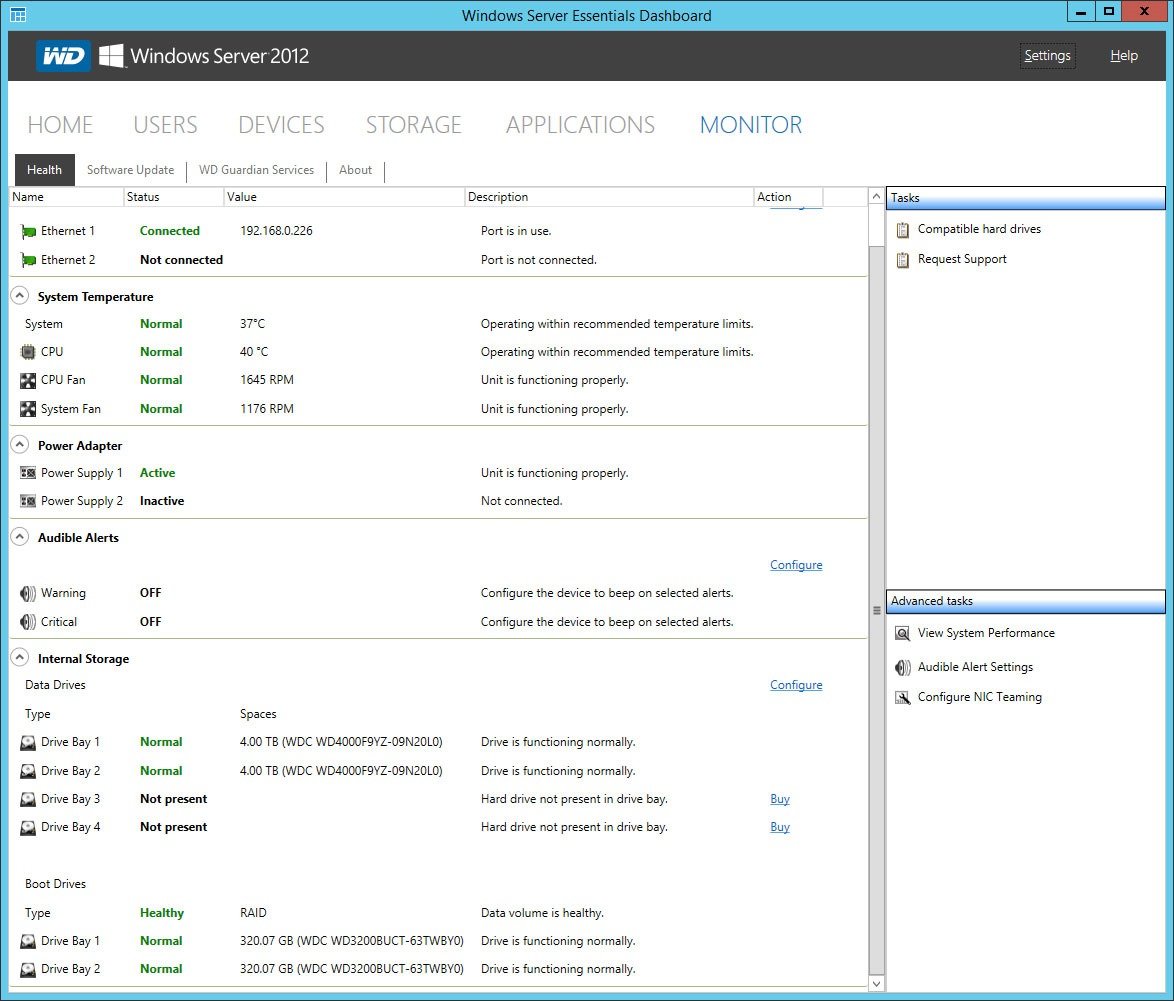This screenshot has width=1174, height=1001.
Task: Click the System Fan icon
Action: point(28,409)
